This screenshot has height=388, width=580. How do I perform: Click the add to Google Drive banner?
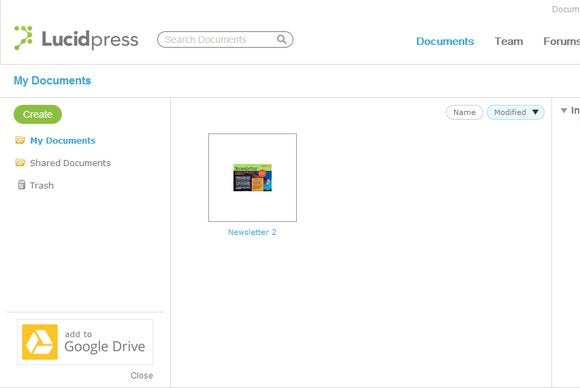pos(85,342)
